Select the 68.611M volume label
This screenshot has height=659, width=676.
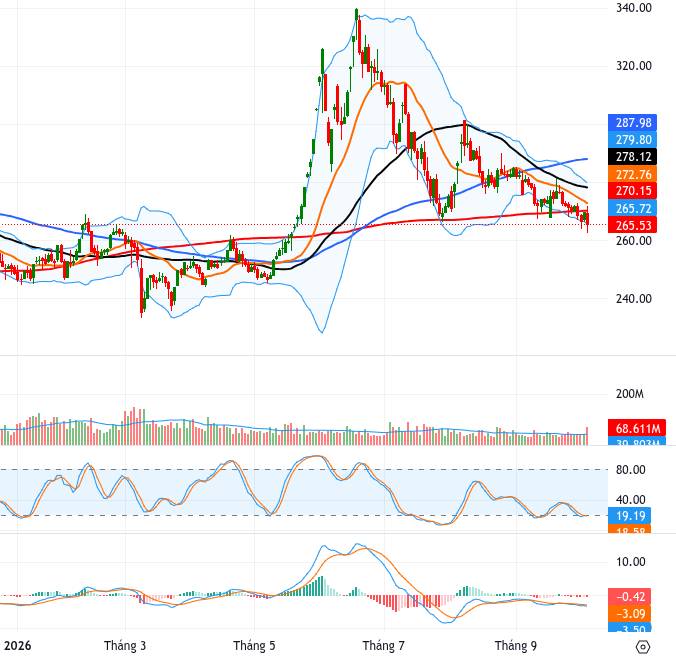pos(637,428)
